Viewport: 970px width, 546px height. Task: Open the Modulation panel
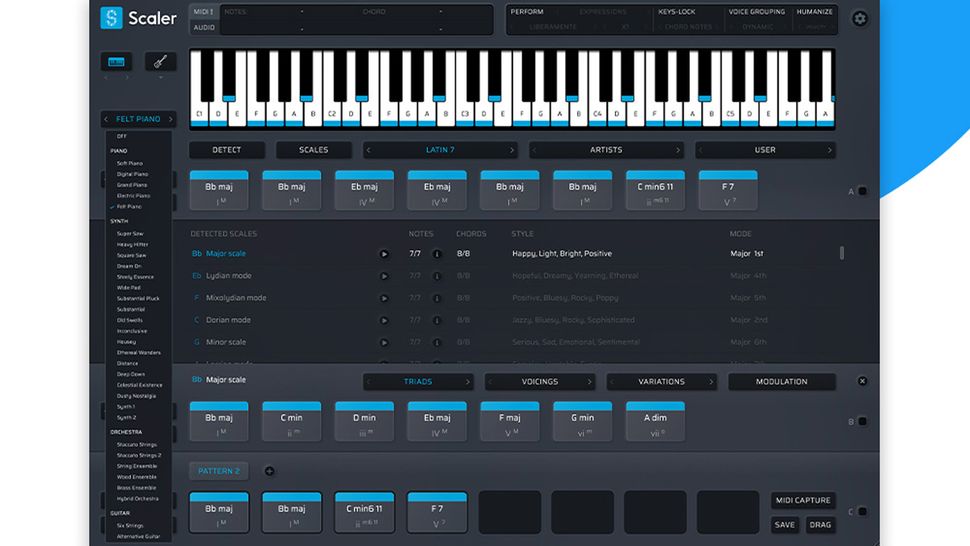coord(781,382)
